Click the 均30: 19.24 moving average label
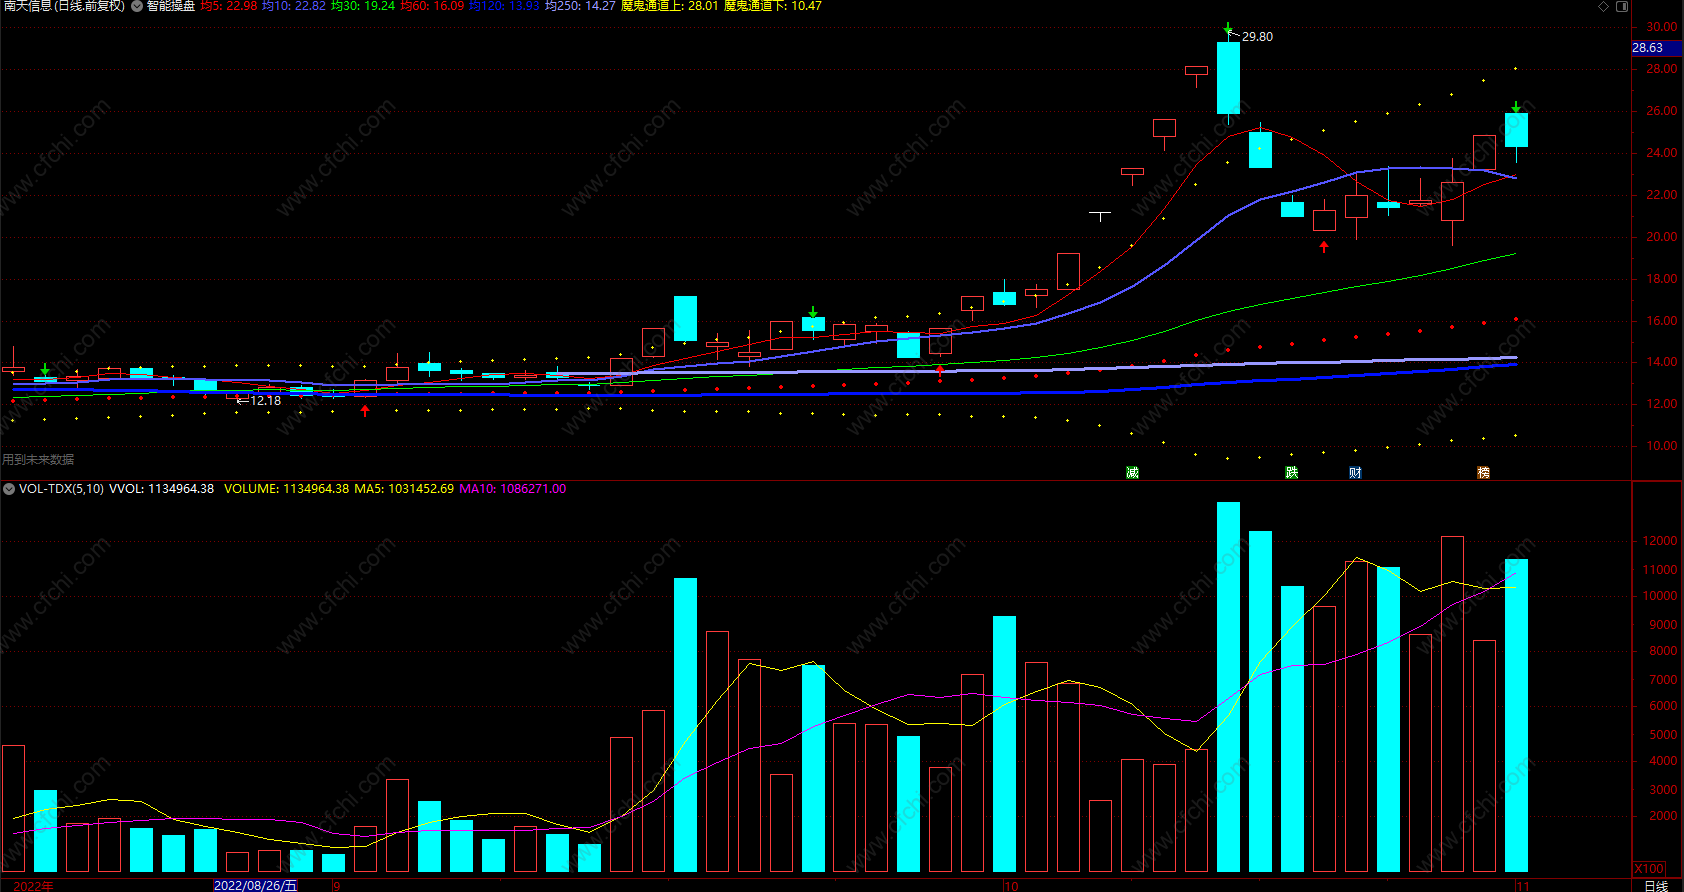The height and width of the screenshot is (892, 1684). coord(363,6)
